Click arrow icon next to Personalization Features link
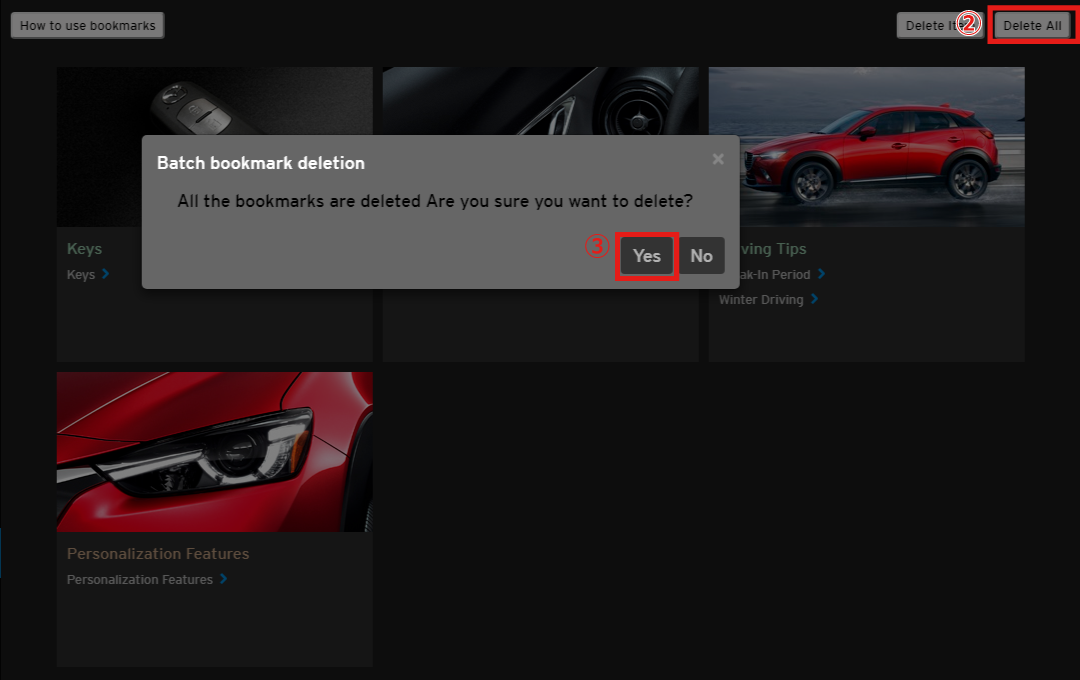The height and width of the screenshot is (680, 1080). pos(223,579)
